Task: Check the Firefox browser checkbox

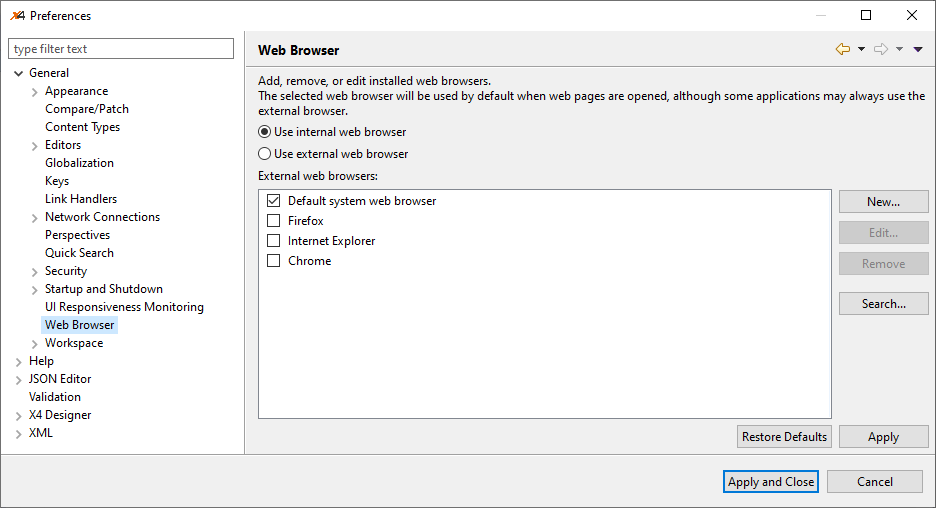Action: [x=274, y=221]
